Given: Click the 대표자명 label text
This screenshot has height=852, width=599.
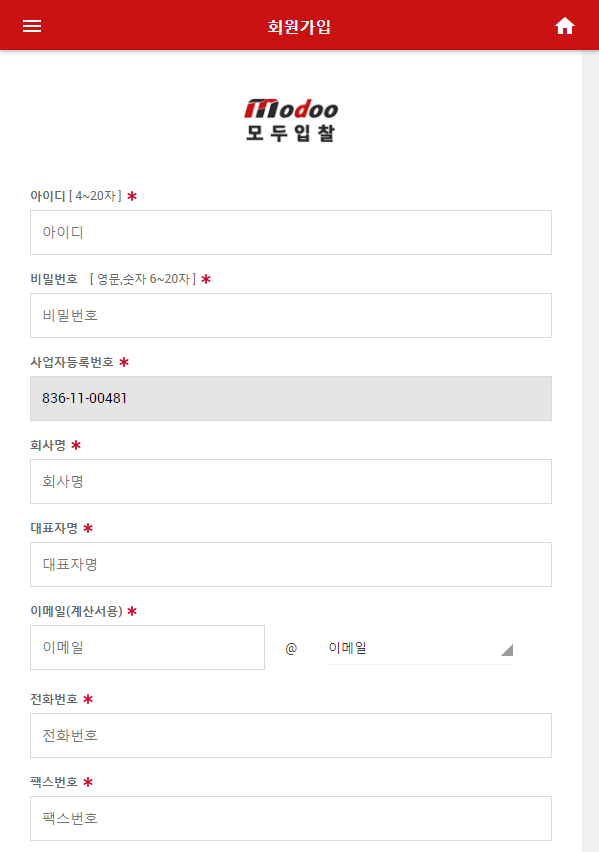Looking at the screenshot, I should (54, 528).
